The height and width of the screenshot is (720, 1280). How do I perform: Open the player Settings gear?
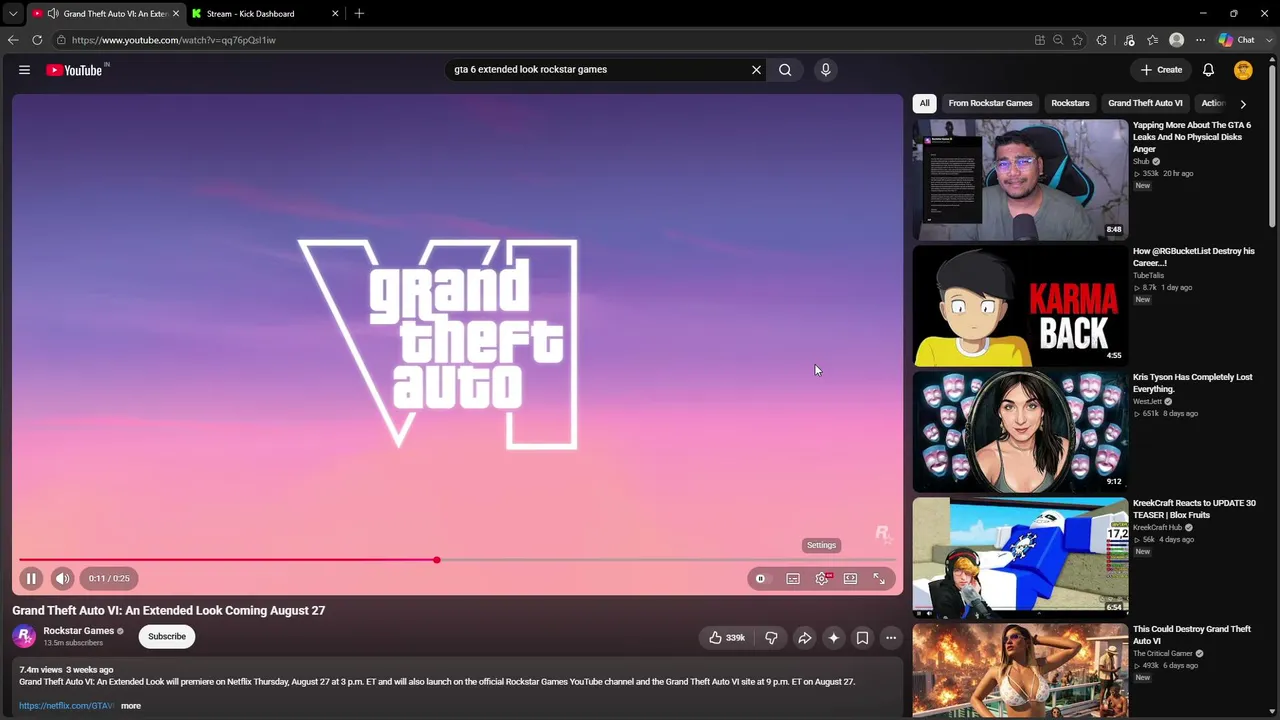click(822, 578)
